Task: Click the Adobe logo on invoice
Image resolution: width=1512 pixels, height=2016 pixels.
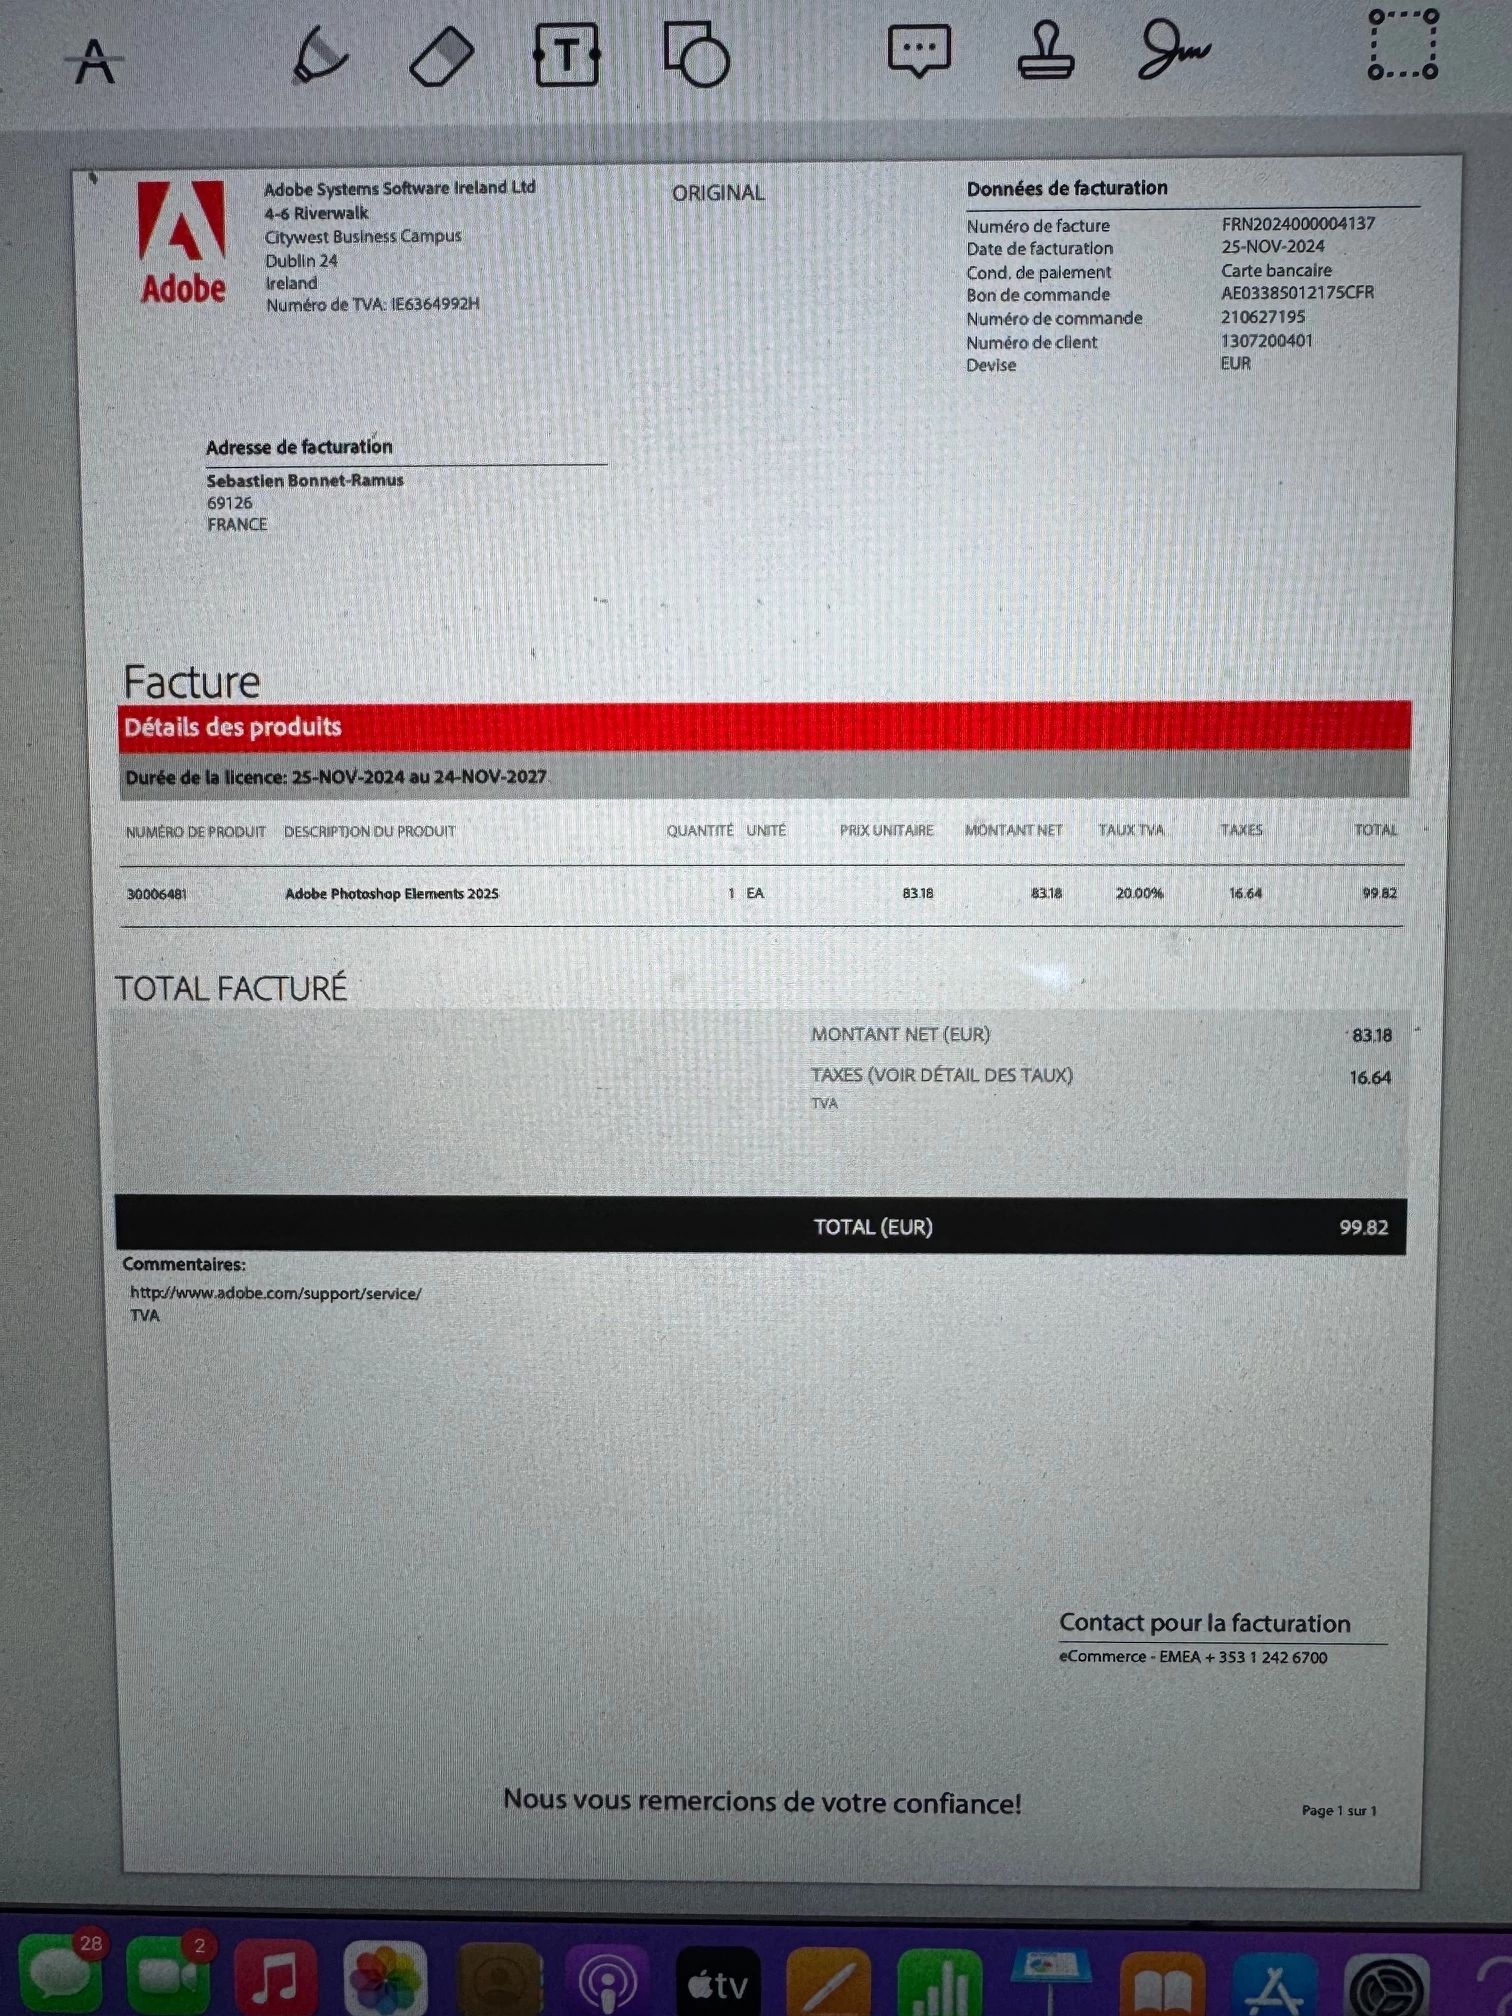Action: tap(182, 241)
